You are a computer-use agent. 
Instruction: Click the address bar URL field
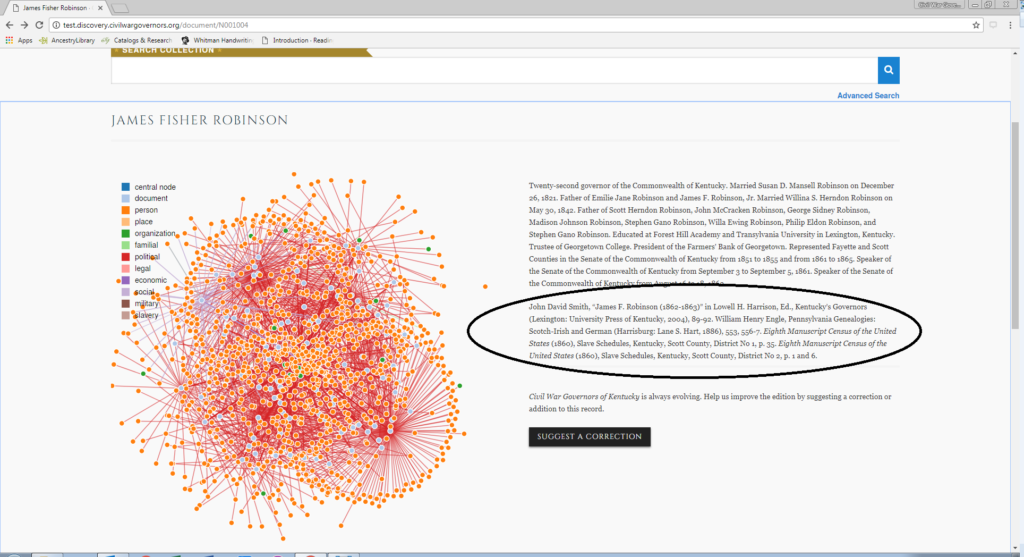[509, 25]
